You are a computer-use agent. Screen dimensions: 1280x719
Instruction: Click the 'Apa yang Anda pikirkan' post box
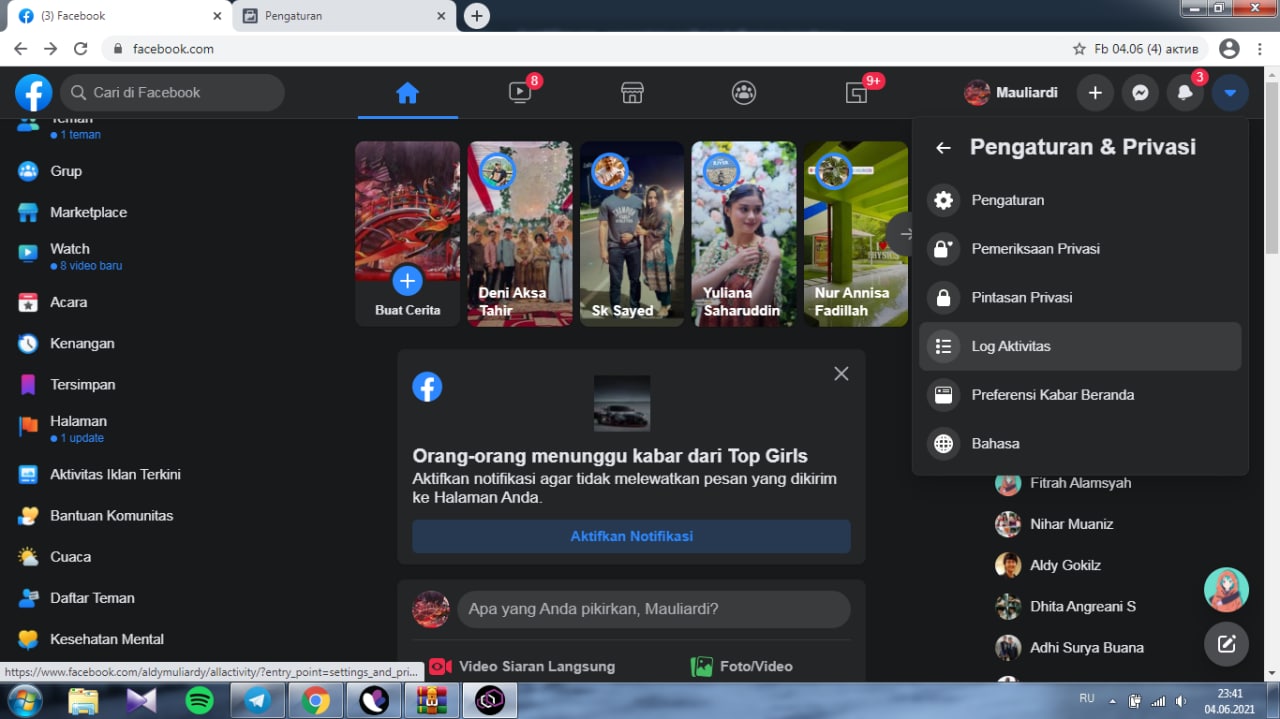click(654, 609)
